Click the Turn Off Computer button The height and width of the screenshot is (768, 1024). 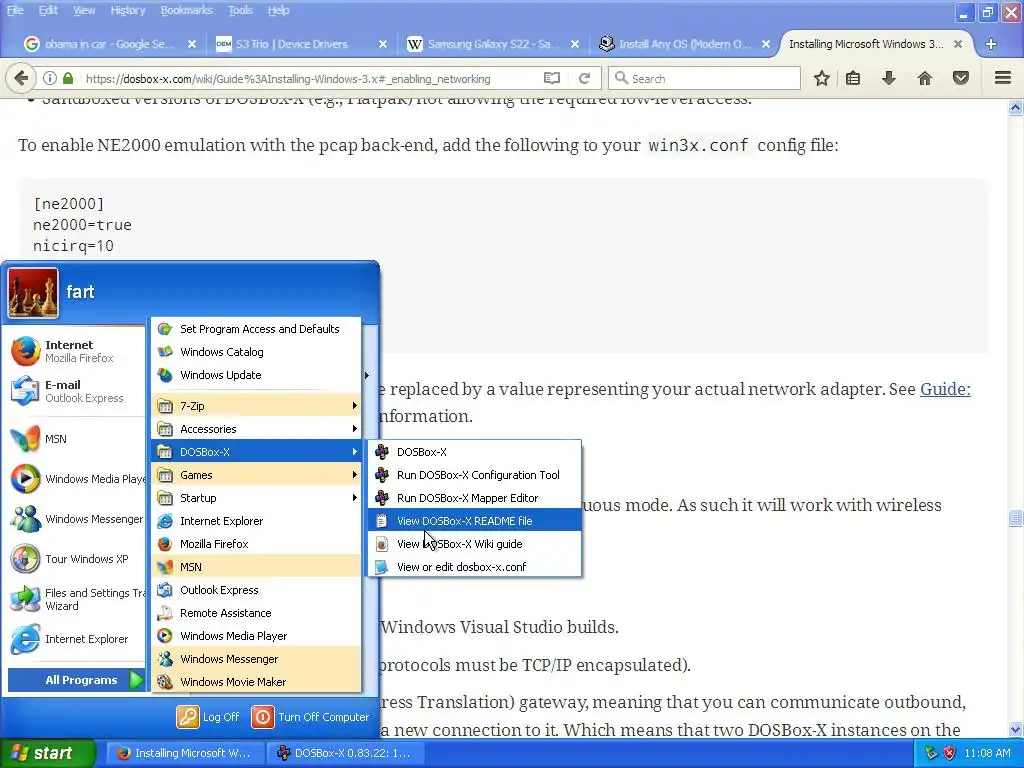(311, 717)
